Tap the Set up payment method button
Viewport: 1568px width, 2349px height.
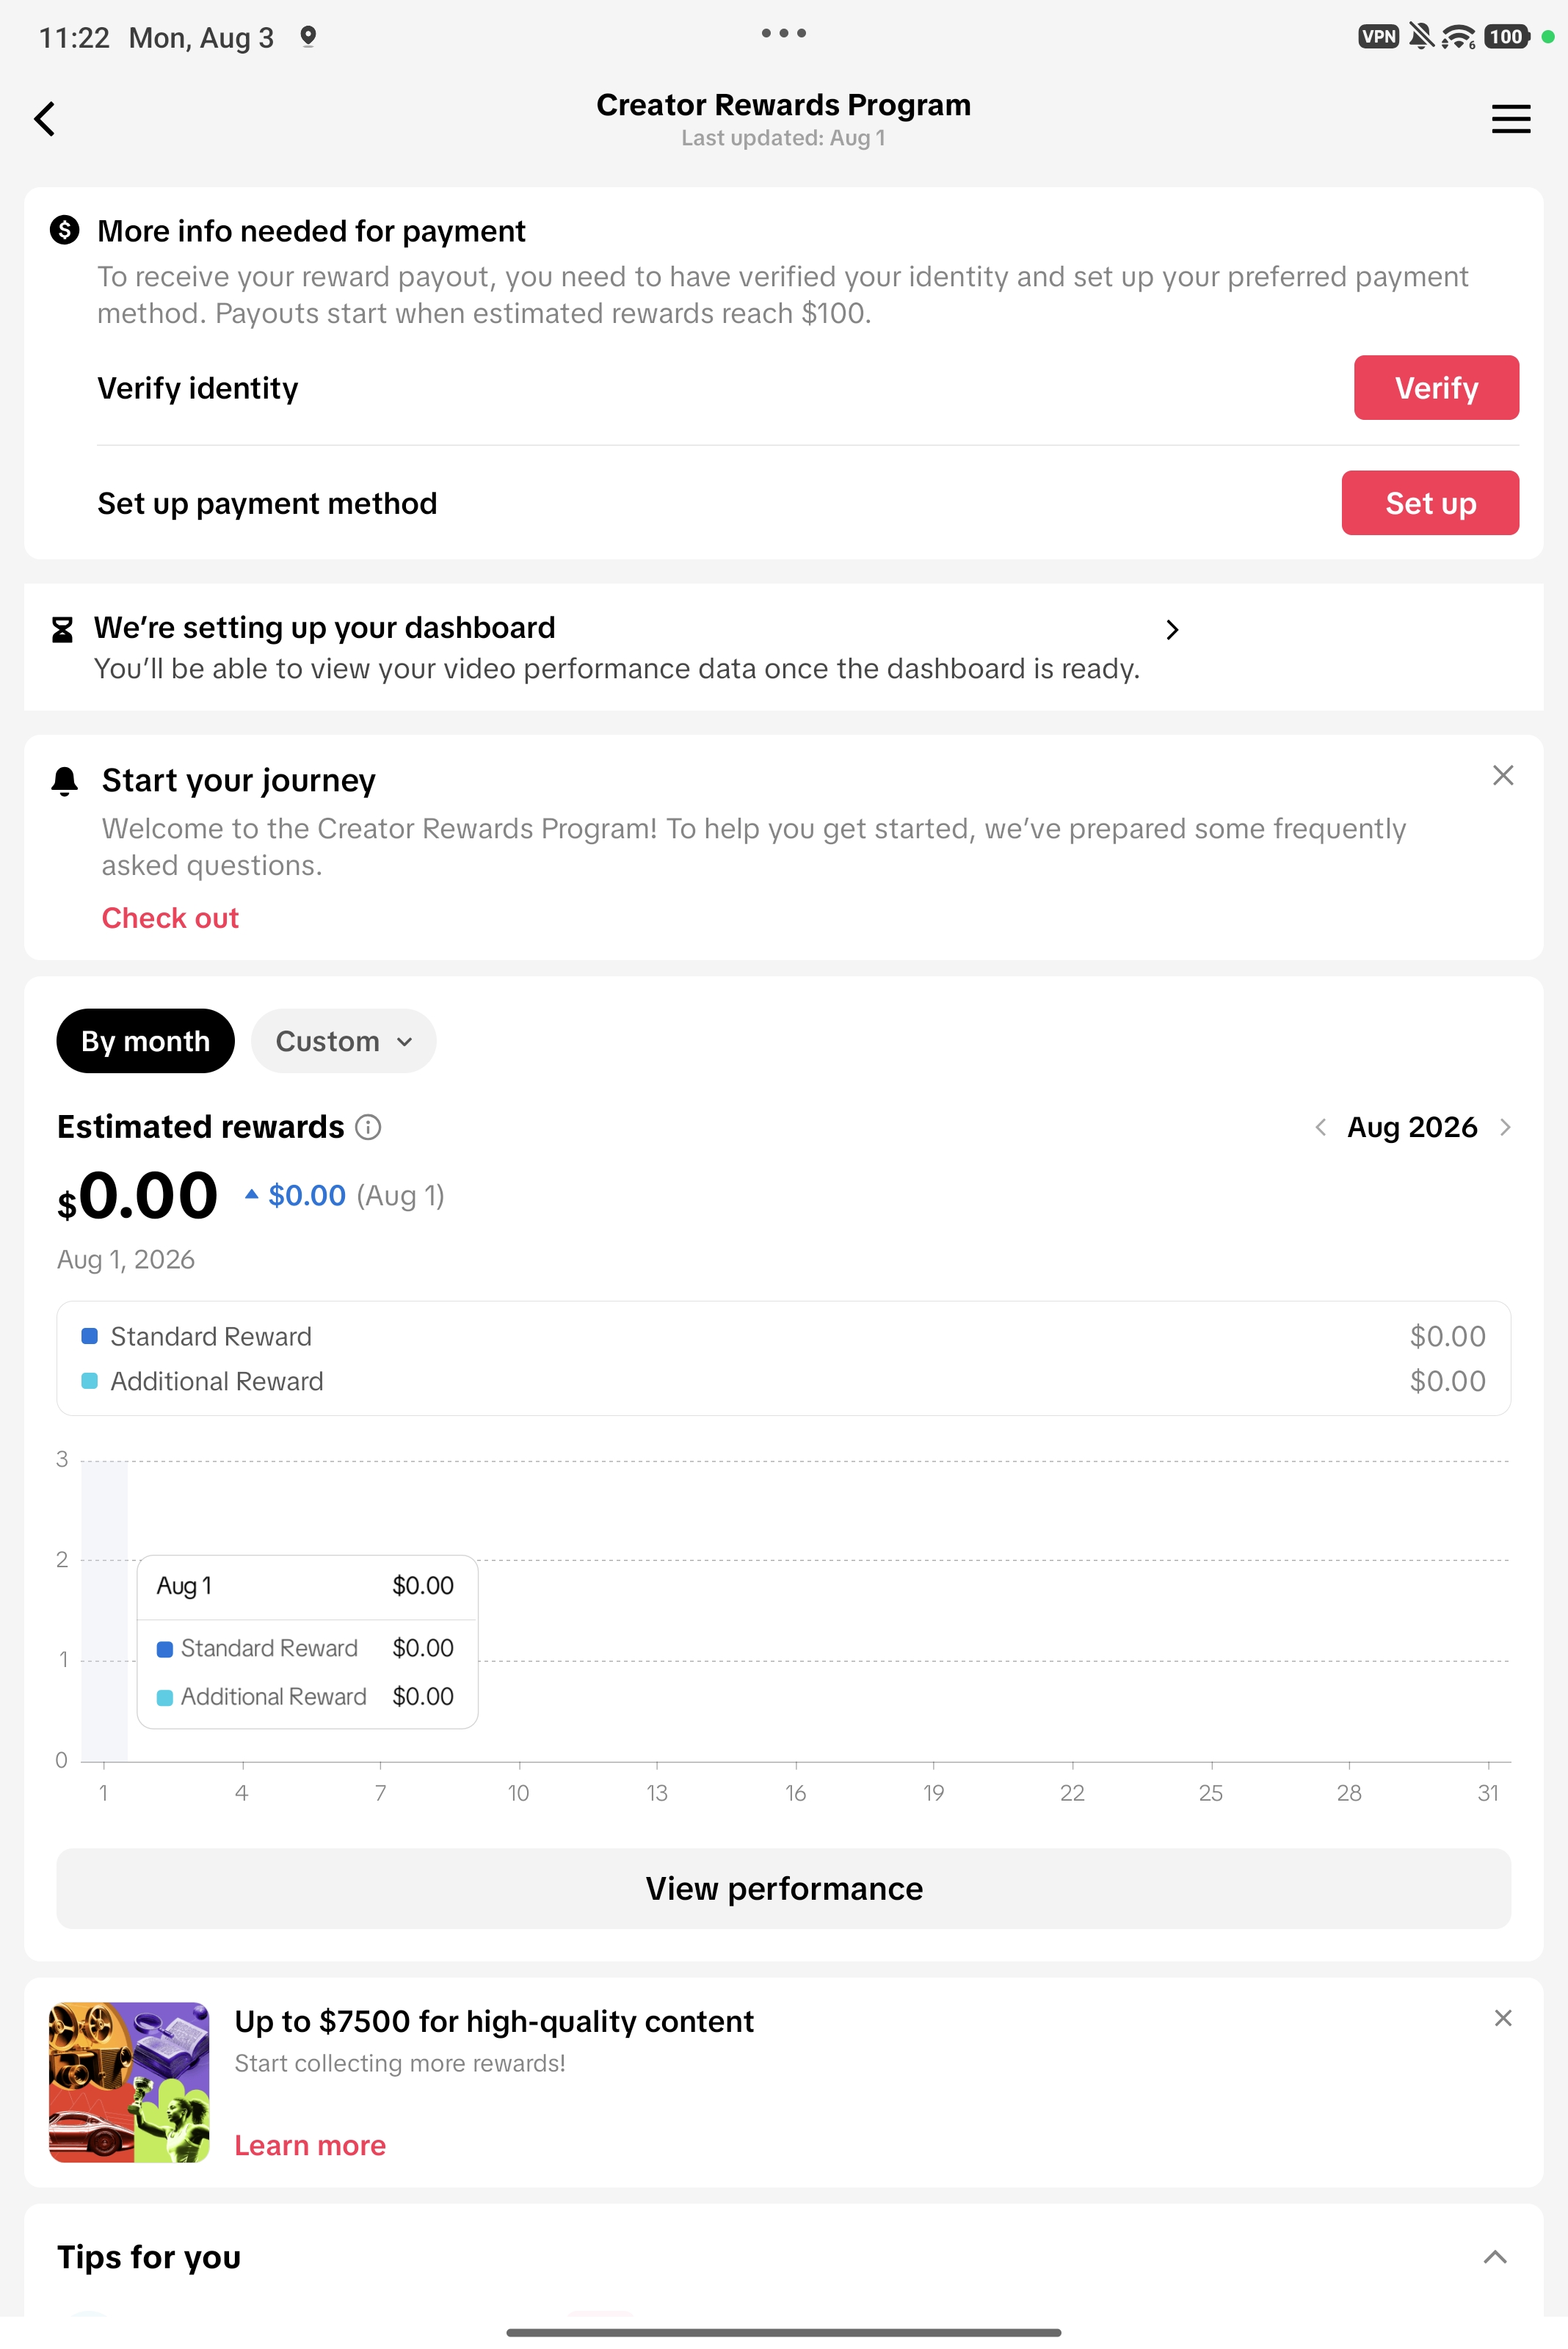click(1430, 503)
